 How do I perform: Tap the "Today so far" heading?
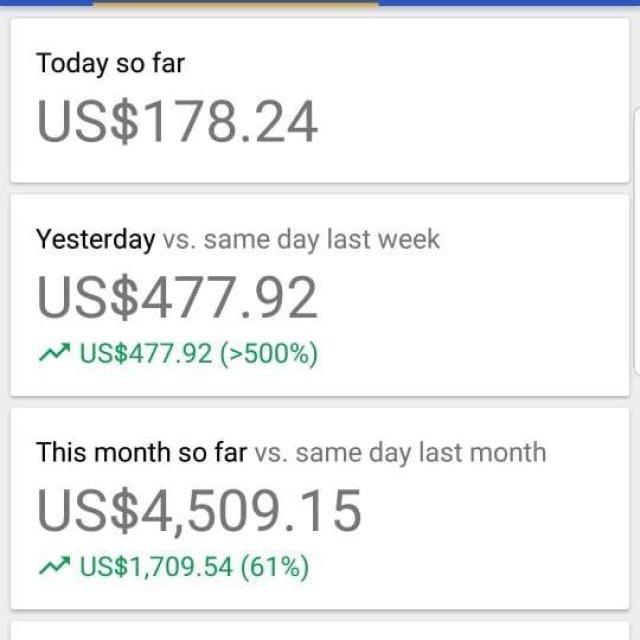pos(111,64)
